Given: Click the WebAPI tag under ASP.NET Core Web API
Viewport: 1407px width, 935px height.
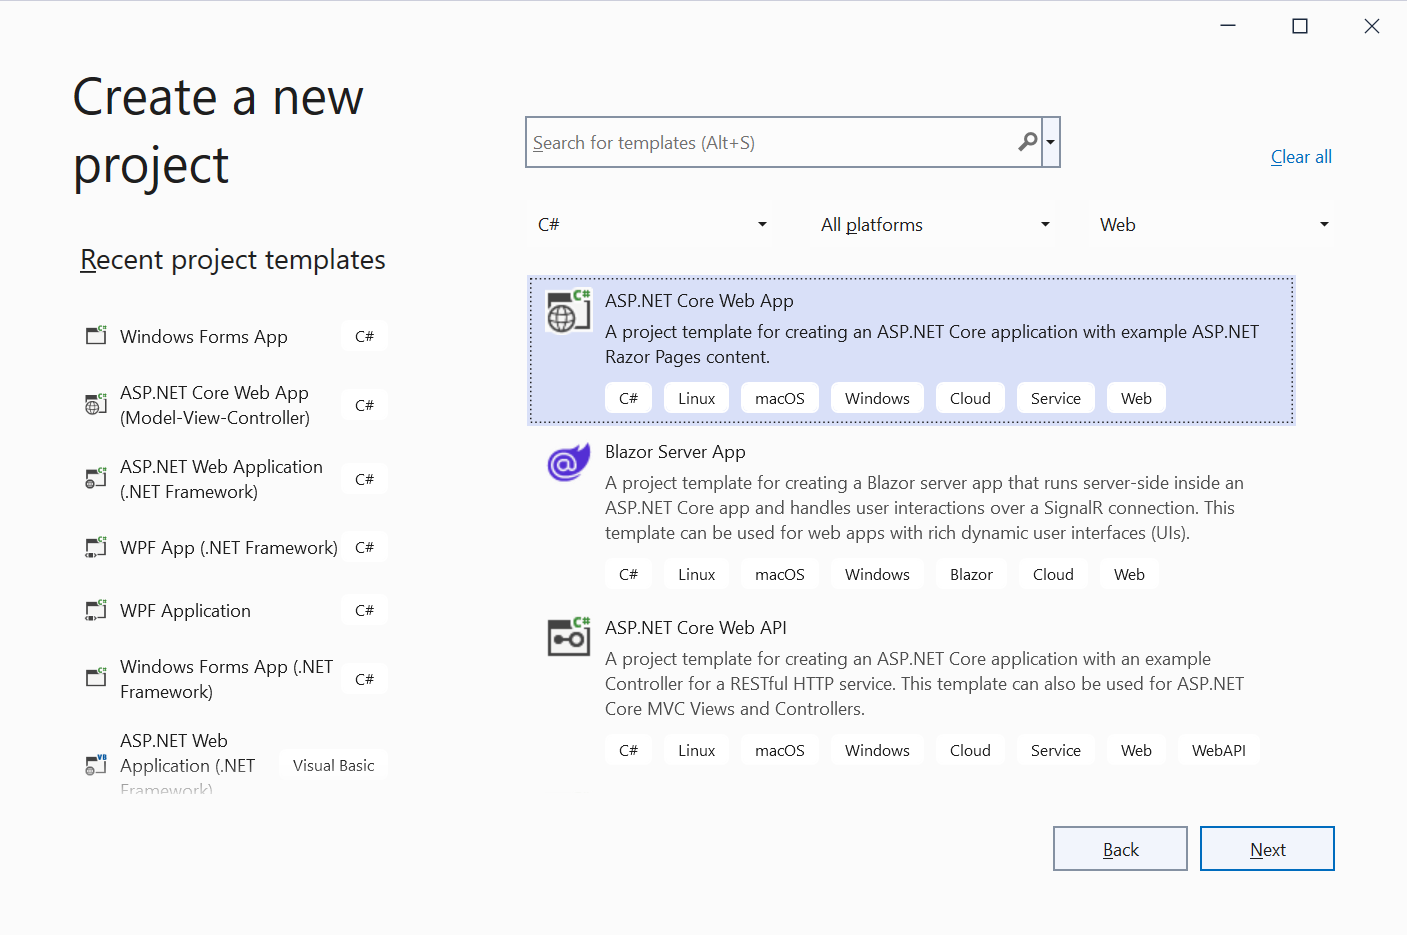Looking at the screenshot, I should 1218,750.
